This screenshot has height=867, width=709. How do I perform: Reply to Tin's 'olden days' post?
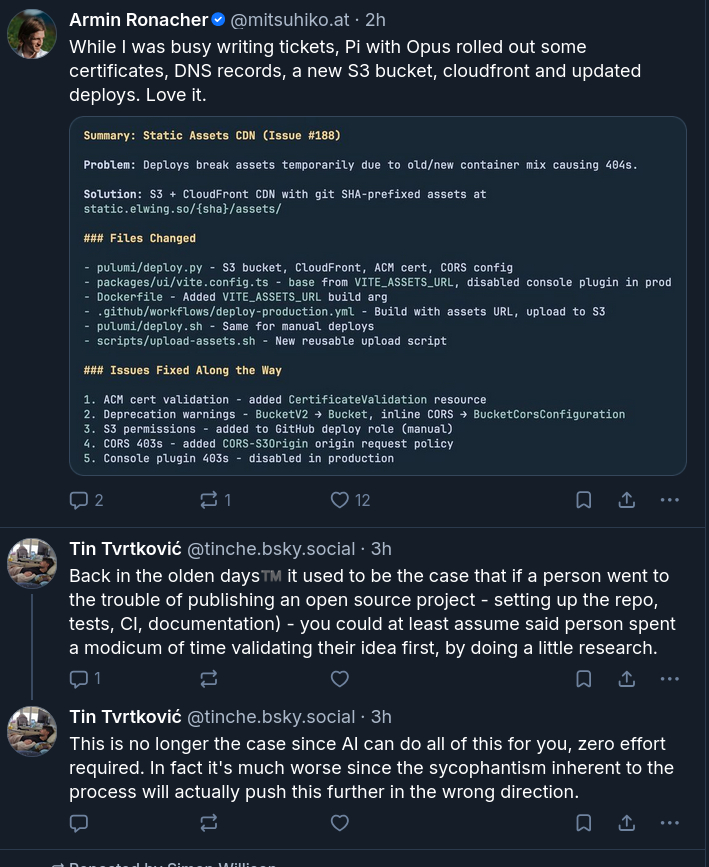pos(80,679)
